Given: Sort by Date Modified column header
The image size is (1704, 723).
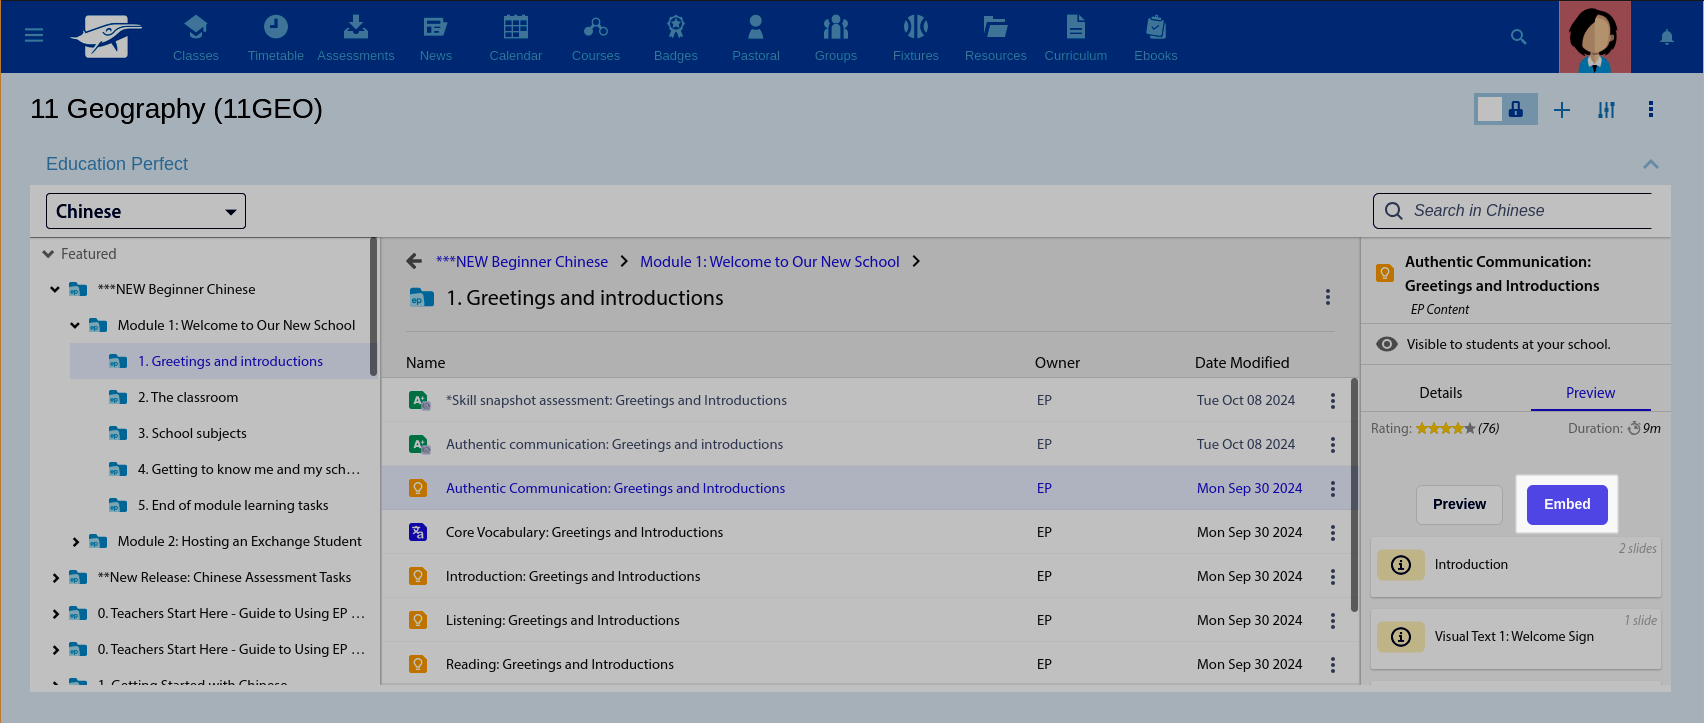Looking at the screenshot, I should pyautogui.click(x=1242, y=363).
